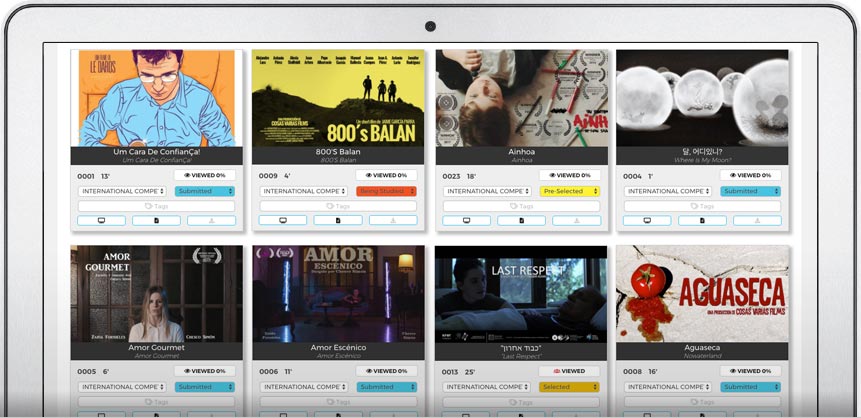
Task: Open the Being Studied status dropdown
Action: 386,191
